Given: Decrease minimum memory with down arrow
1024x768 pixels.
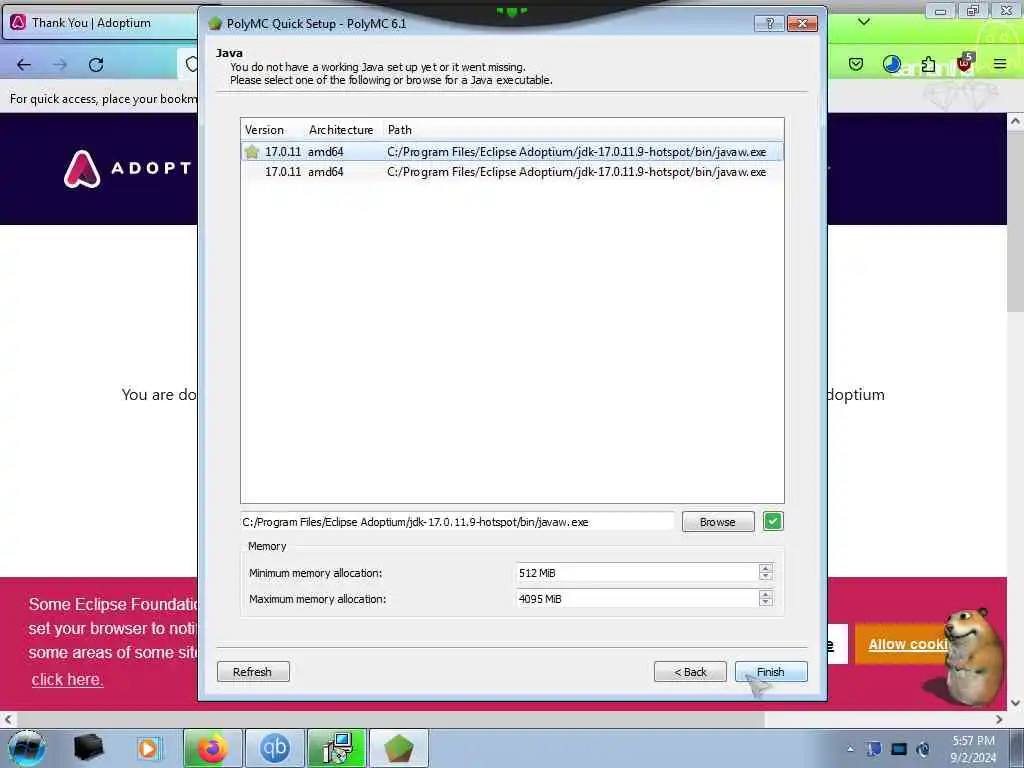Looking at the screenshot, I should pos(766,577).
